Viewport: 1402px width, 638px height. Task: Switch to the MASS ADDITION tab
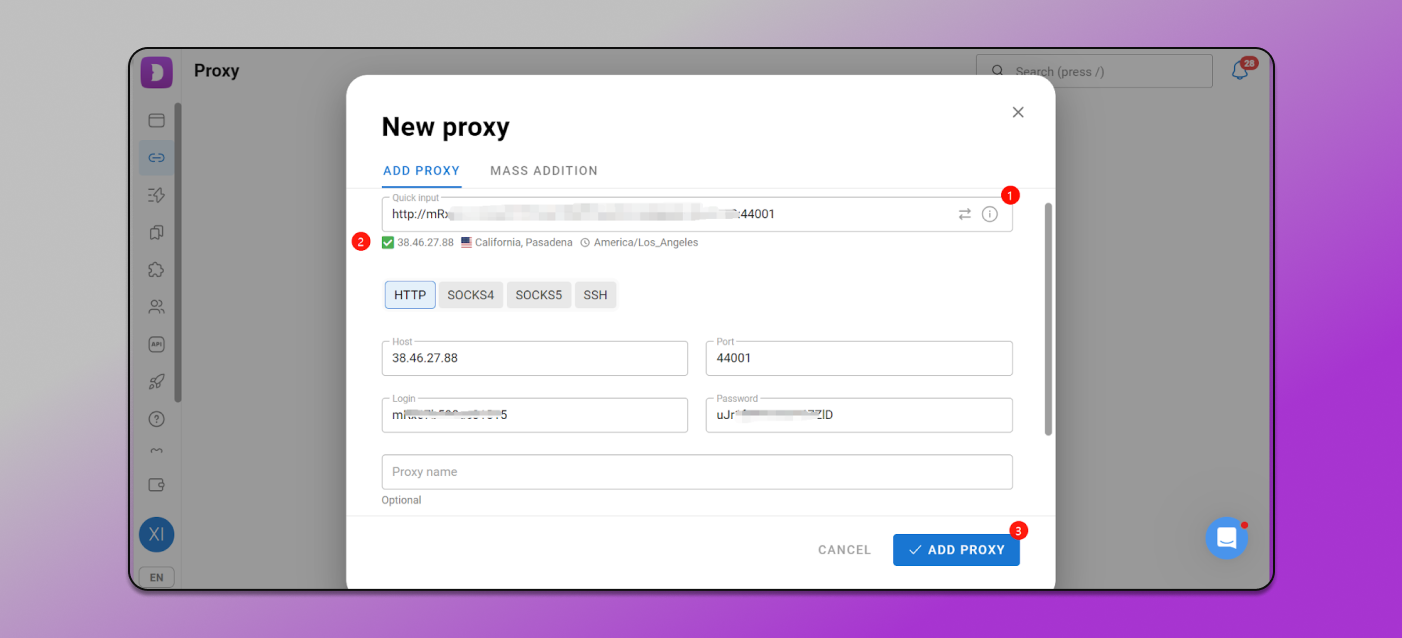click(543, 170)
